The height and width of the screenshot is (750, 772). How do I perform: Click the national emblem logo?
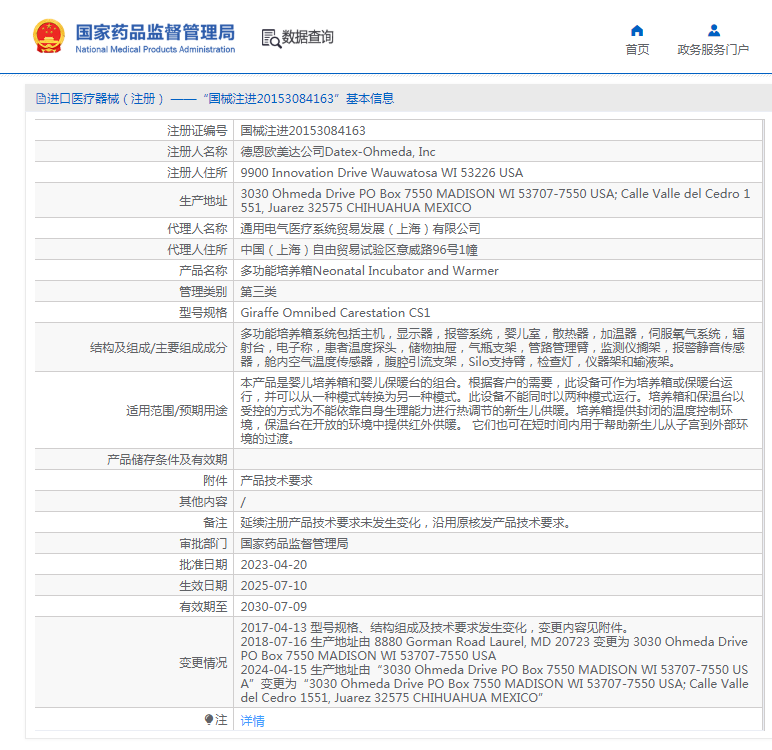(x=48, y=36)
